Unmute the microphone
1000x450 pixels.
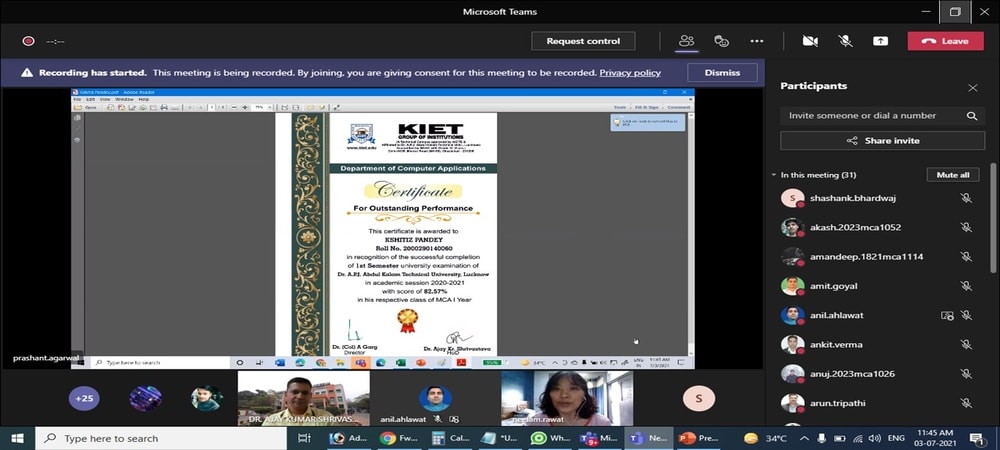click(845, 41)
